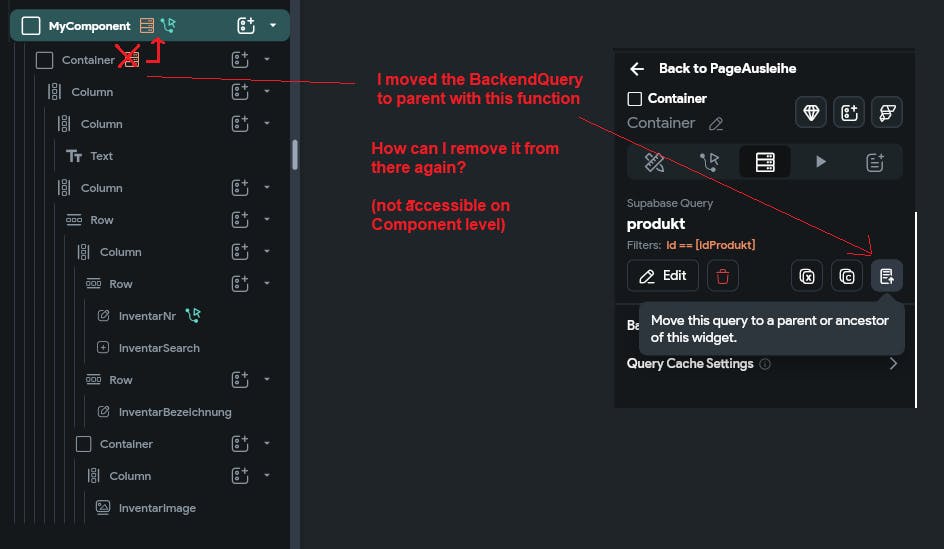The width and height of the screenshot is (944, 549).
Task: Click the Edit query button
Action: click(x=662, y=276)
